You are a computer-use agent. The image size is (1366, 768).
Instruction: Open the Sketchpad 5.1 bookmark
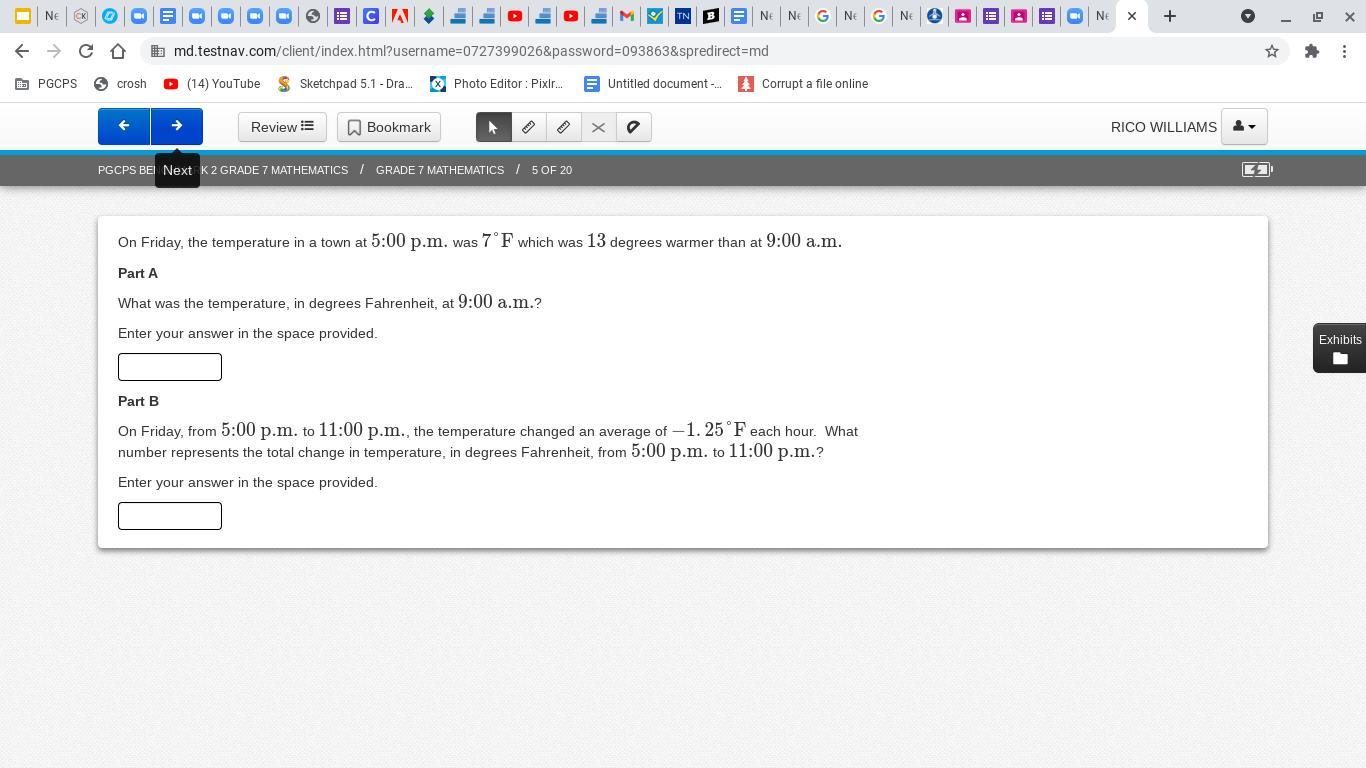click(x=345, y=84)
